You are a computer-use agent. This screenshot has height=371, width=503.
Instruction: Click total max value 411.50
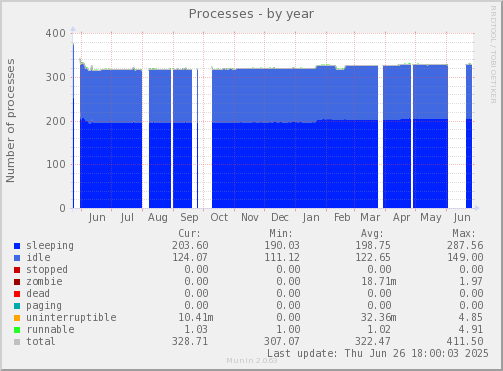[x=465, y=341]
